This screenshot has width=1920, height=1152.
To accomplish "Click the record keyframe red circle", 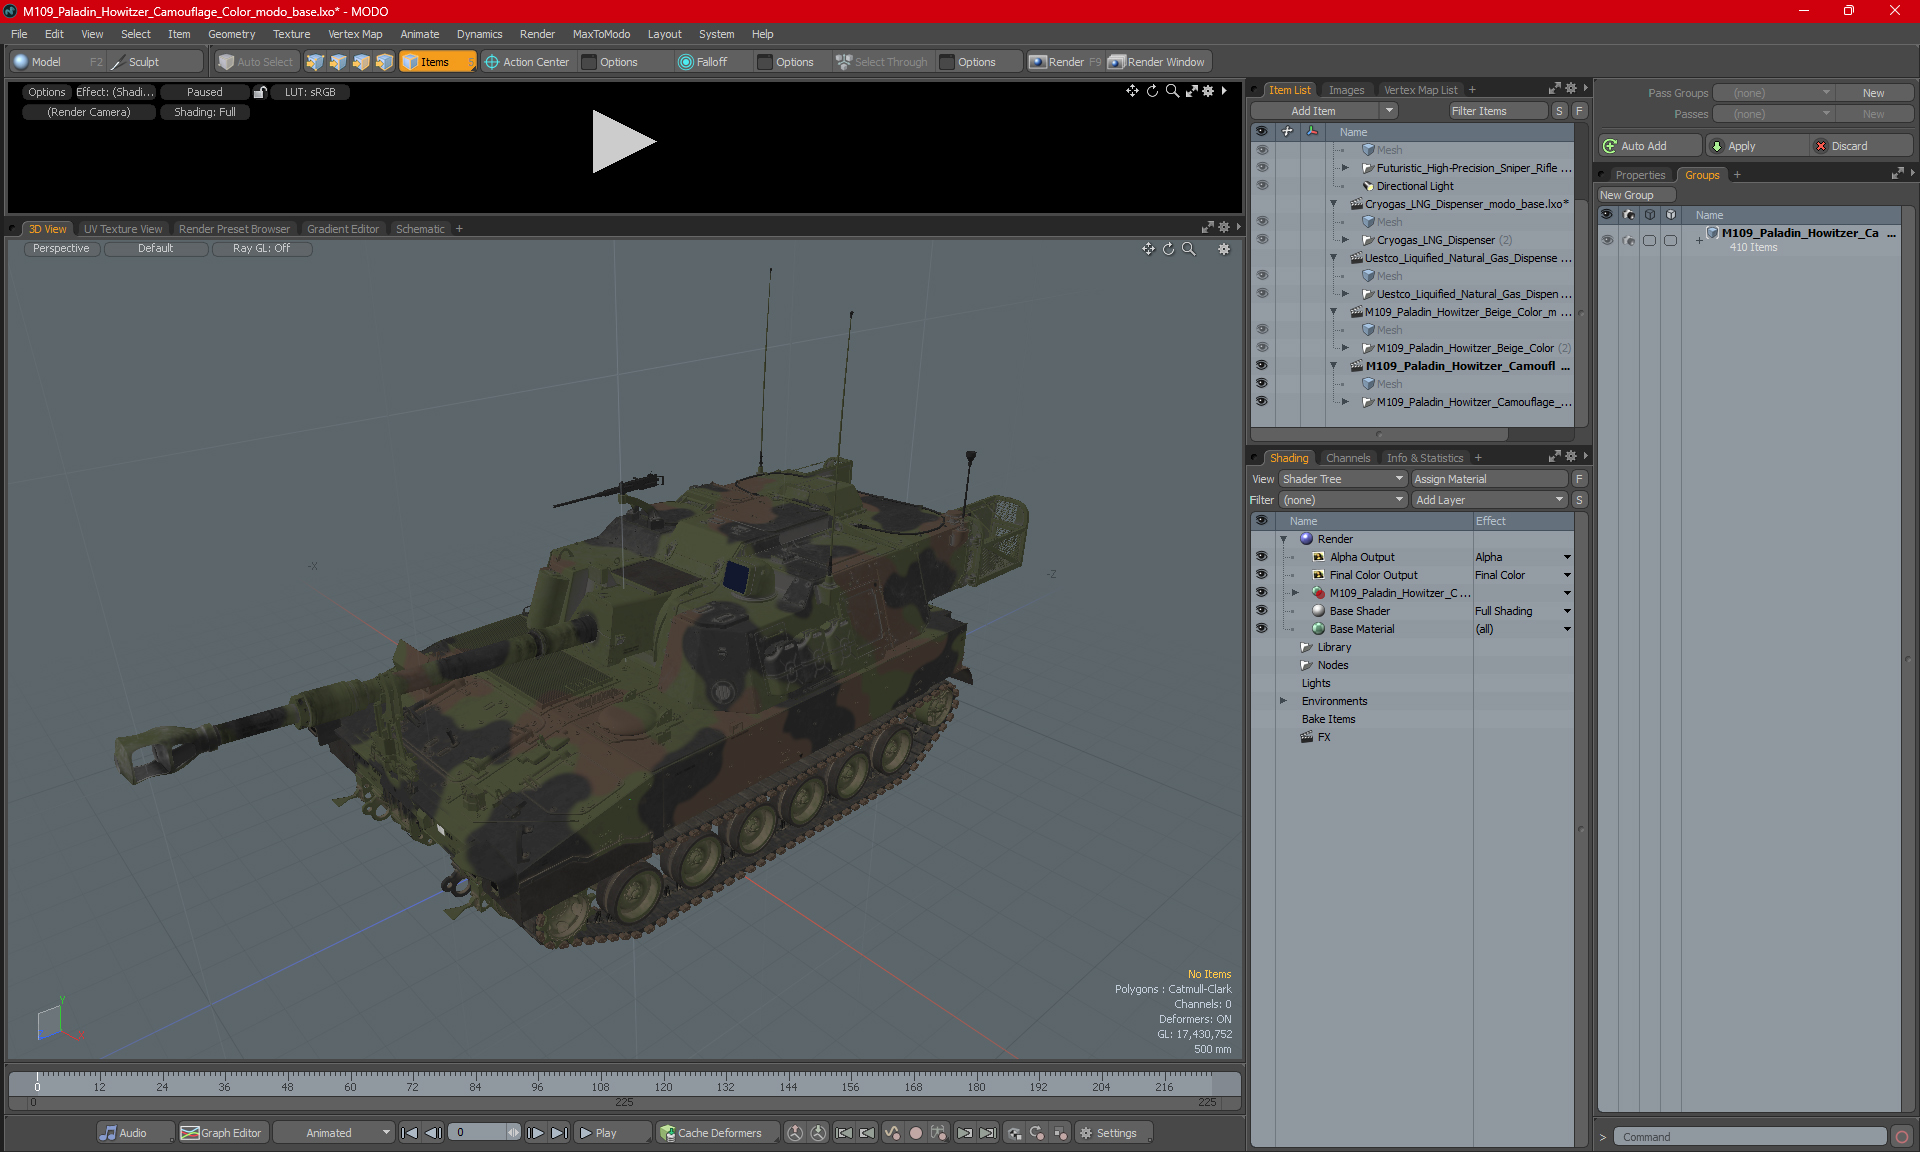I will [915, 1133].
